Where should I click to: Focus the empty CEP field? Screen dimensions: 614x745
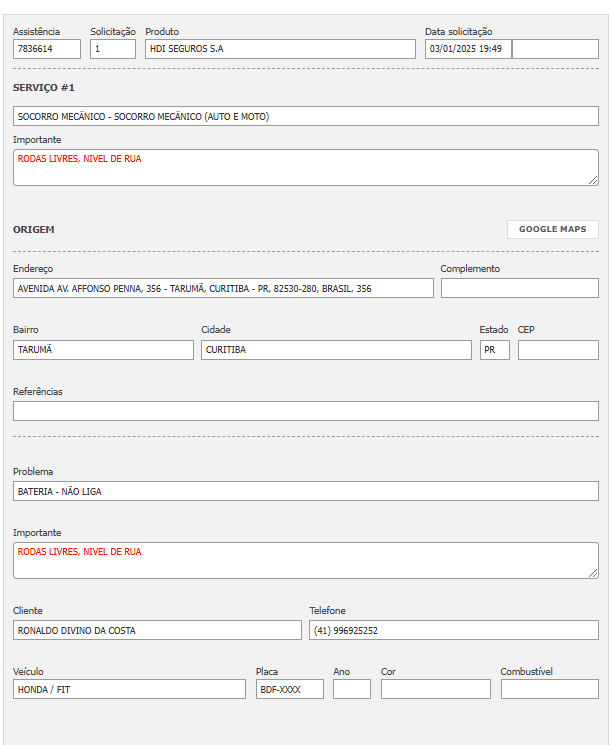tap(557, 350)
